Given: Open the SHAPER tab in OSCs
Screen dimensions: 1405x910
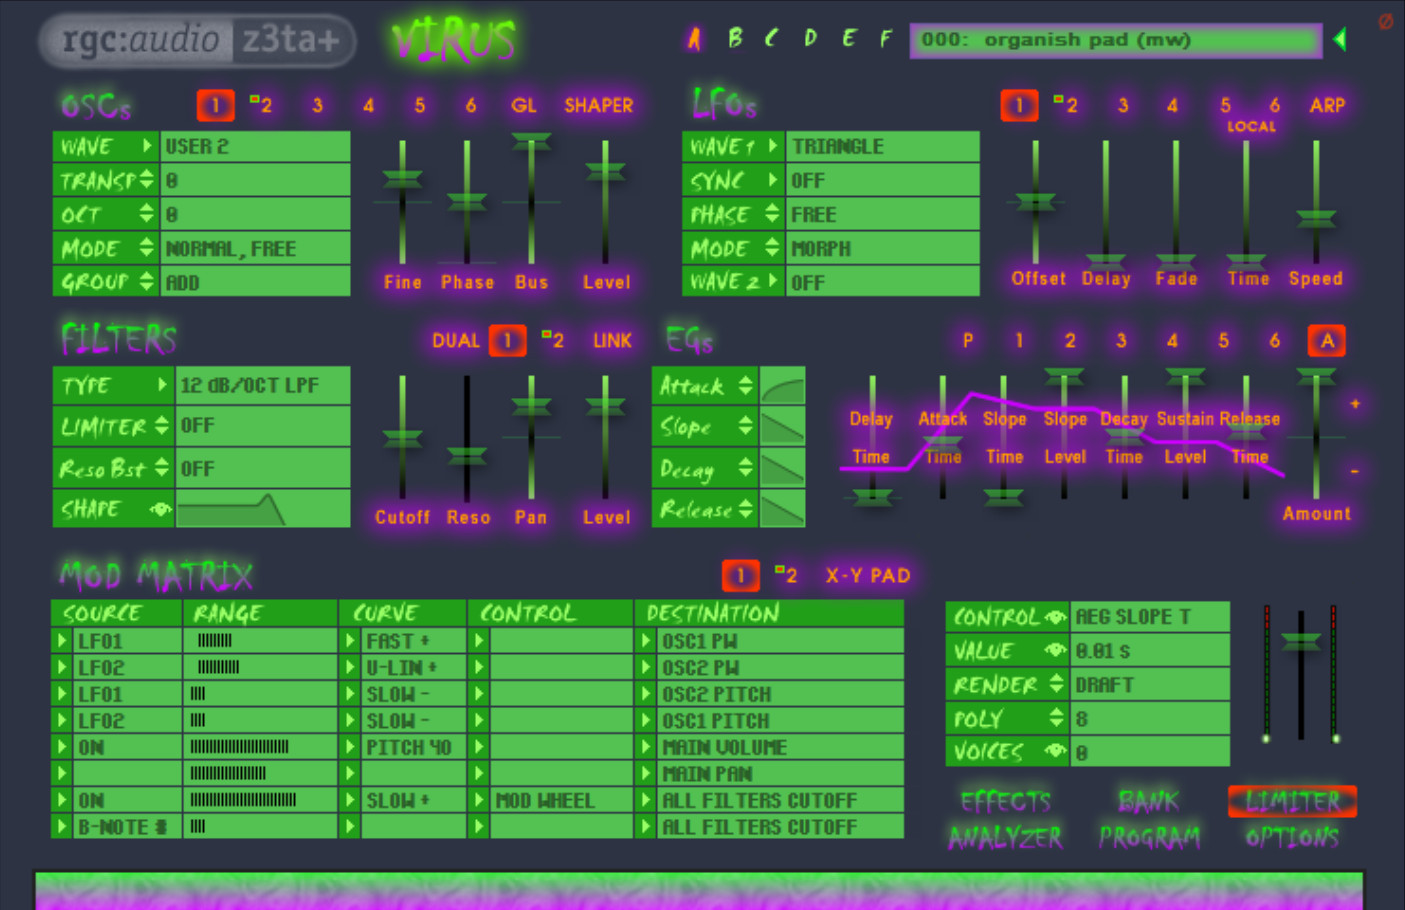Looking at the screenshot, I should [598, 105].
